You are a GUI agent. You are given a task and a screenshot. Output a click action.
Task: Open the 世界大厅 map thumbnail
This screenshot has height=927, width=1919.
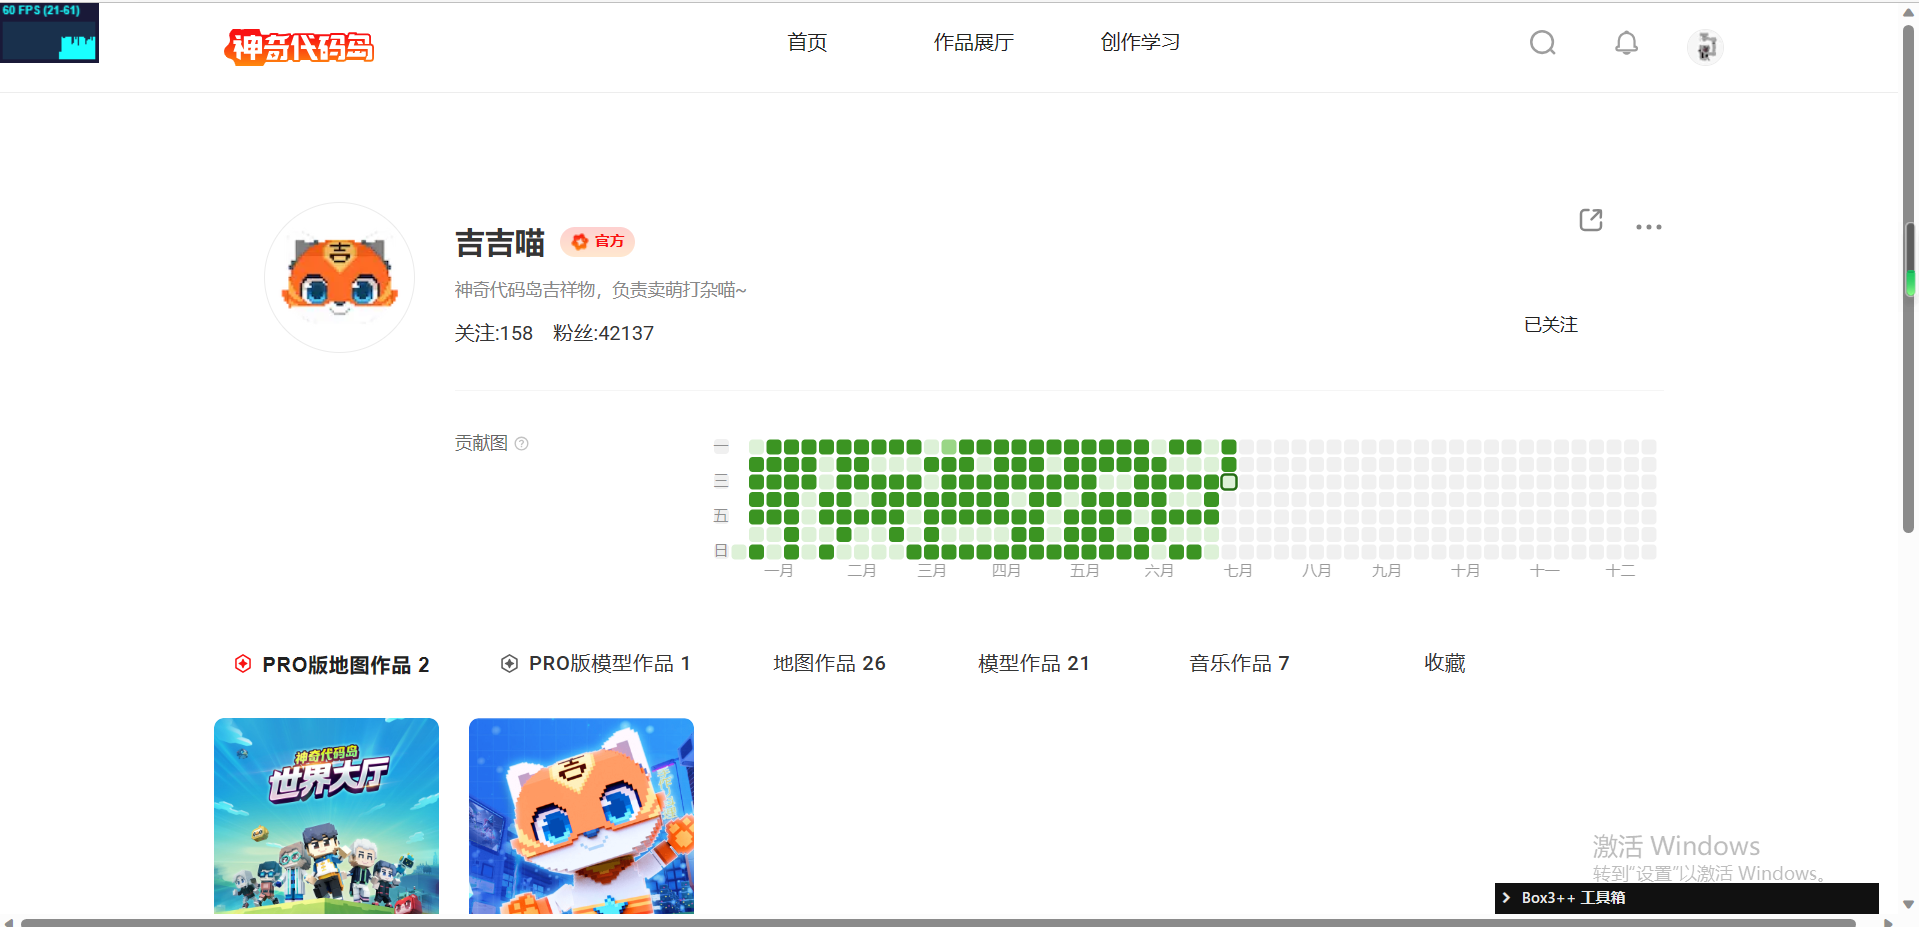click(x=326, y=816)
